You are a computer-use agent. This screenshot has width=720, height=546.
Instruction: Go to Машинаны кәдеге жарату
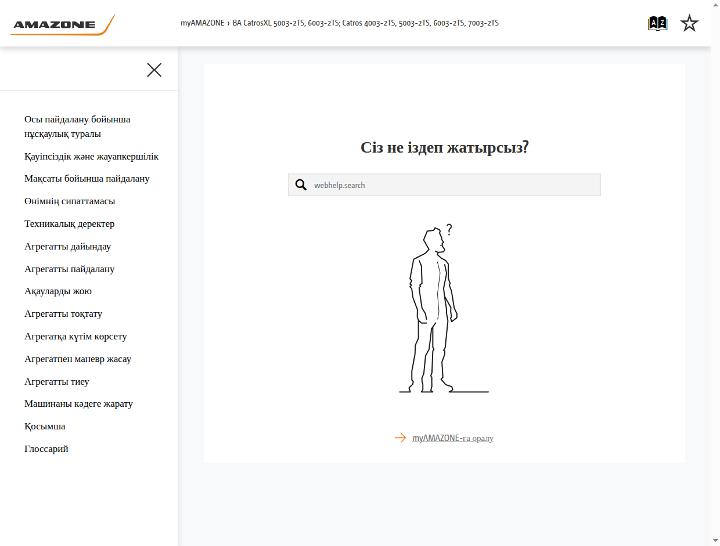(x=79, y=404)
